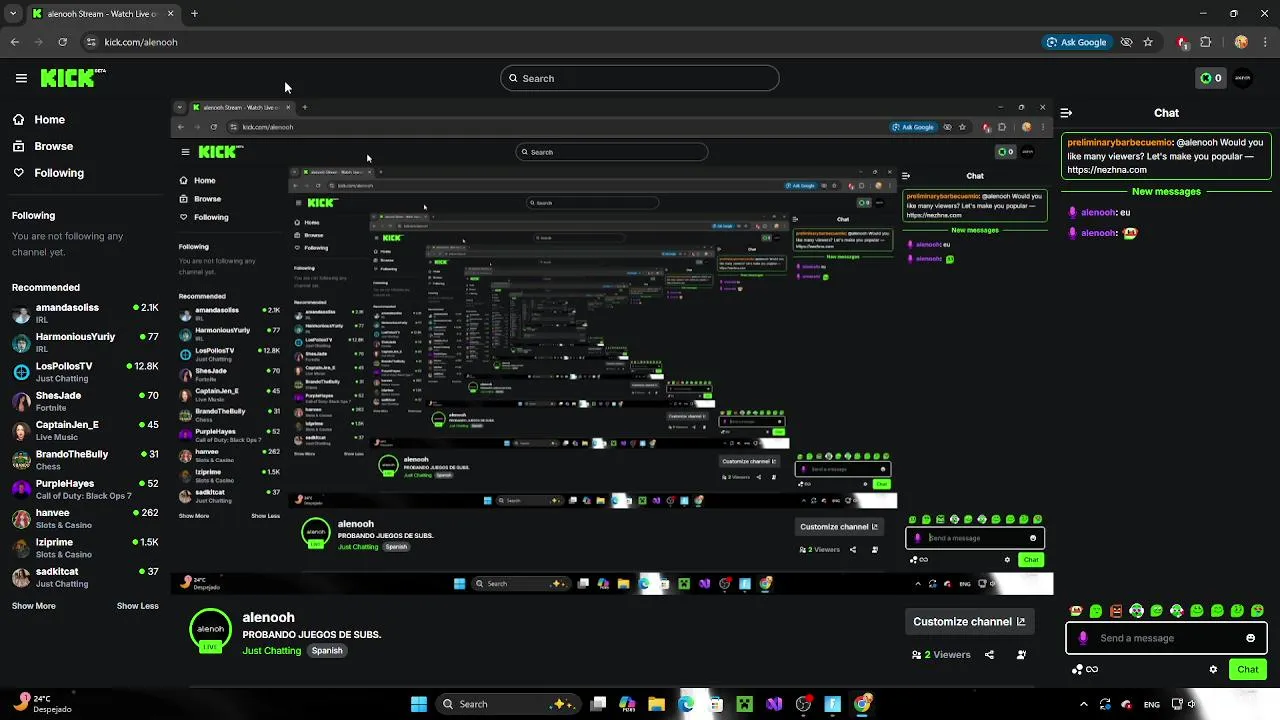1280x720 pixels.
Task: Click the Spanish language tag
Action: coord(327,651)
